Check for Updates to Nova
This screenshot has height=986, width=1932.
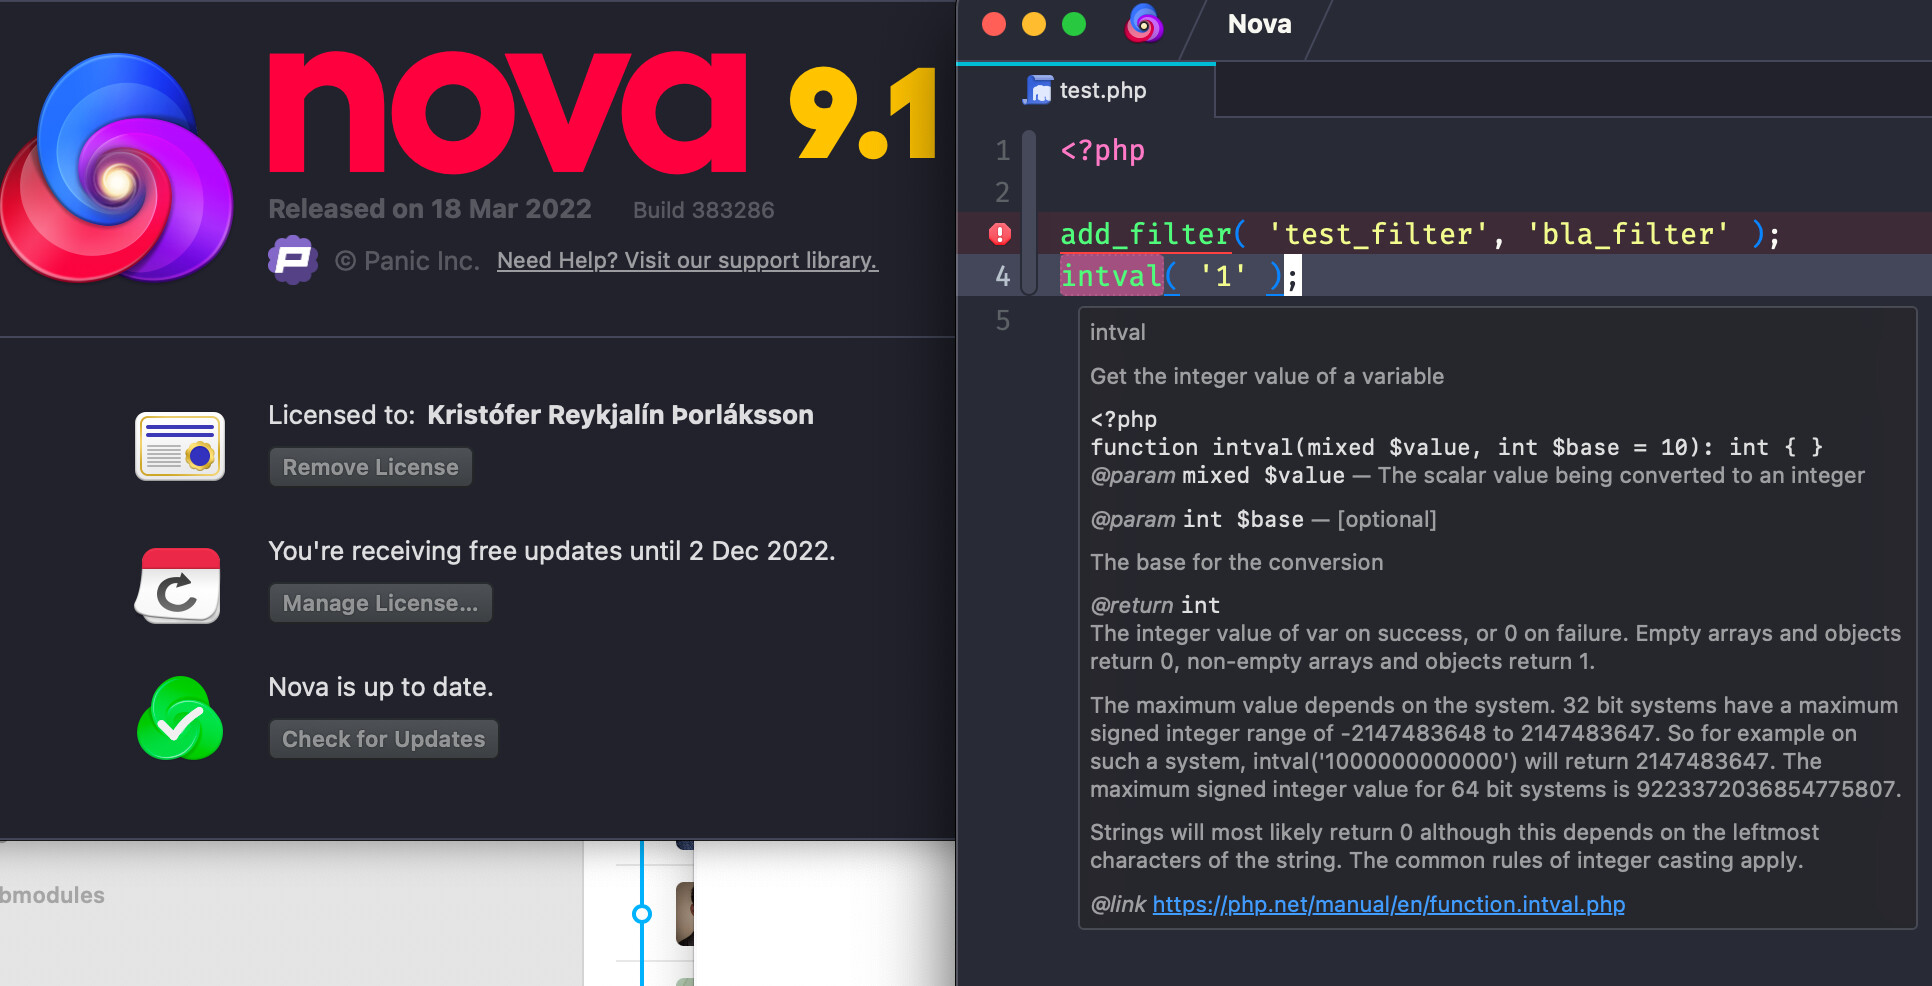(383, 739)
